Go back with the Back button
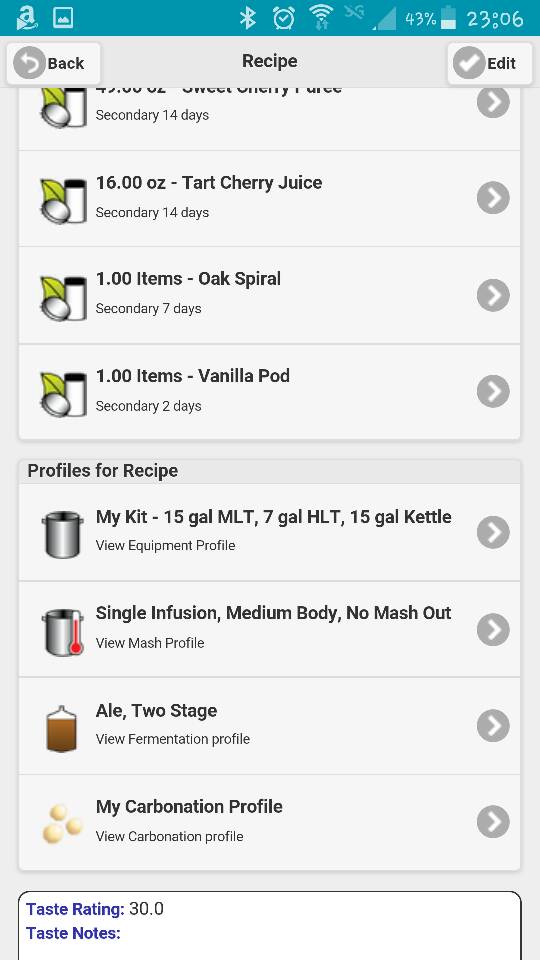The width and height of the screenshot is (540, 960). (x=53, y=63)
